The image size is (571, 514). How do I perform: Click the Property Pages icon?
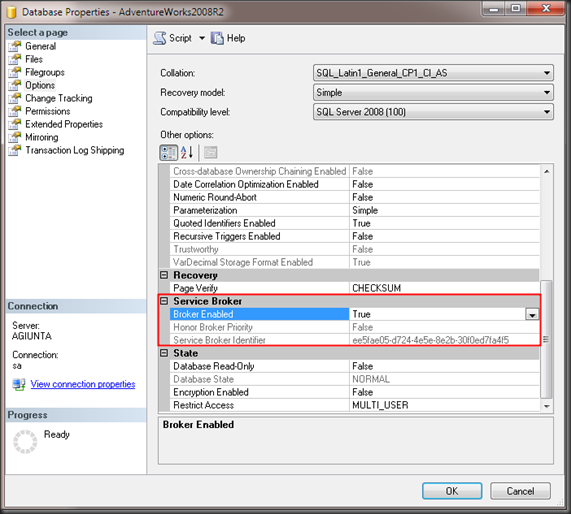point(210,153)
